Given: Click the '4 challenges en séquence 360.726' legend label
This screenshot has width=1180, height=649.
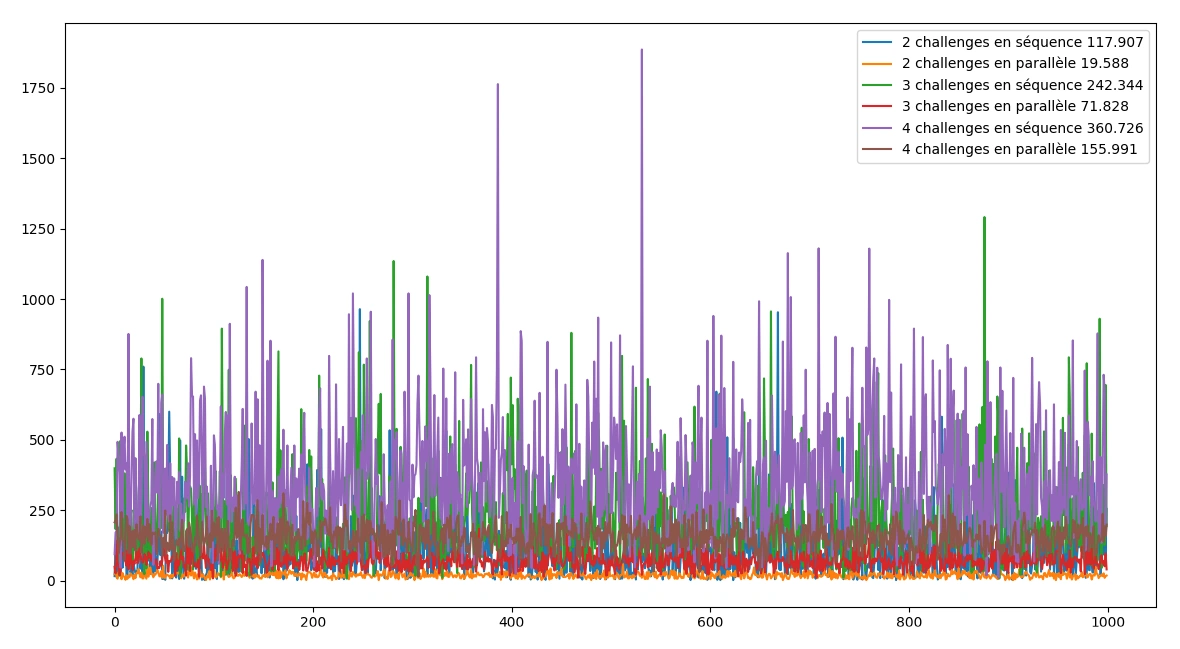Looking at the screenshot, I should click(1022, 129).
